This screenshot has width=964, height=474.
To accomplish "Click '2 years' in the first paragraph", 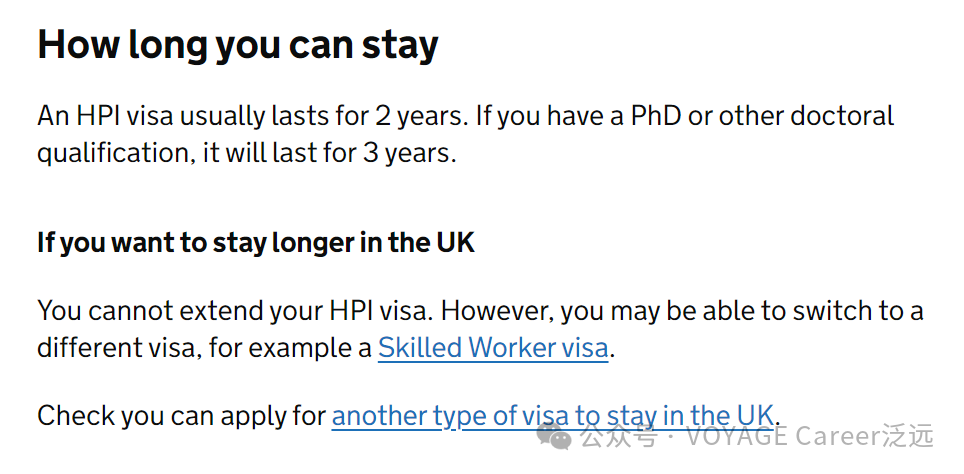I will pos(420,116).
